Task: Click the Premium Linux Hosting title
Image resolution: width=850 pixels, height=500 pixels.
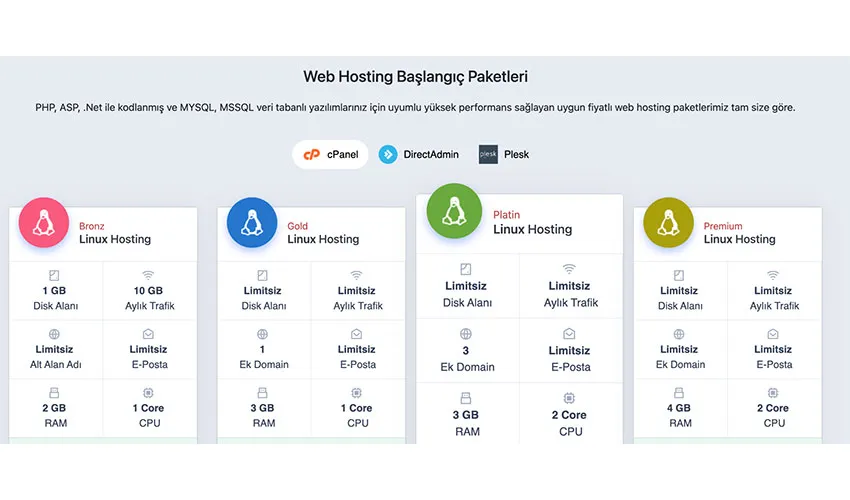Action: click(x=740, y=239)
